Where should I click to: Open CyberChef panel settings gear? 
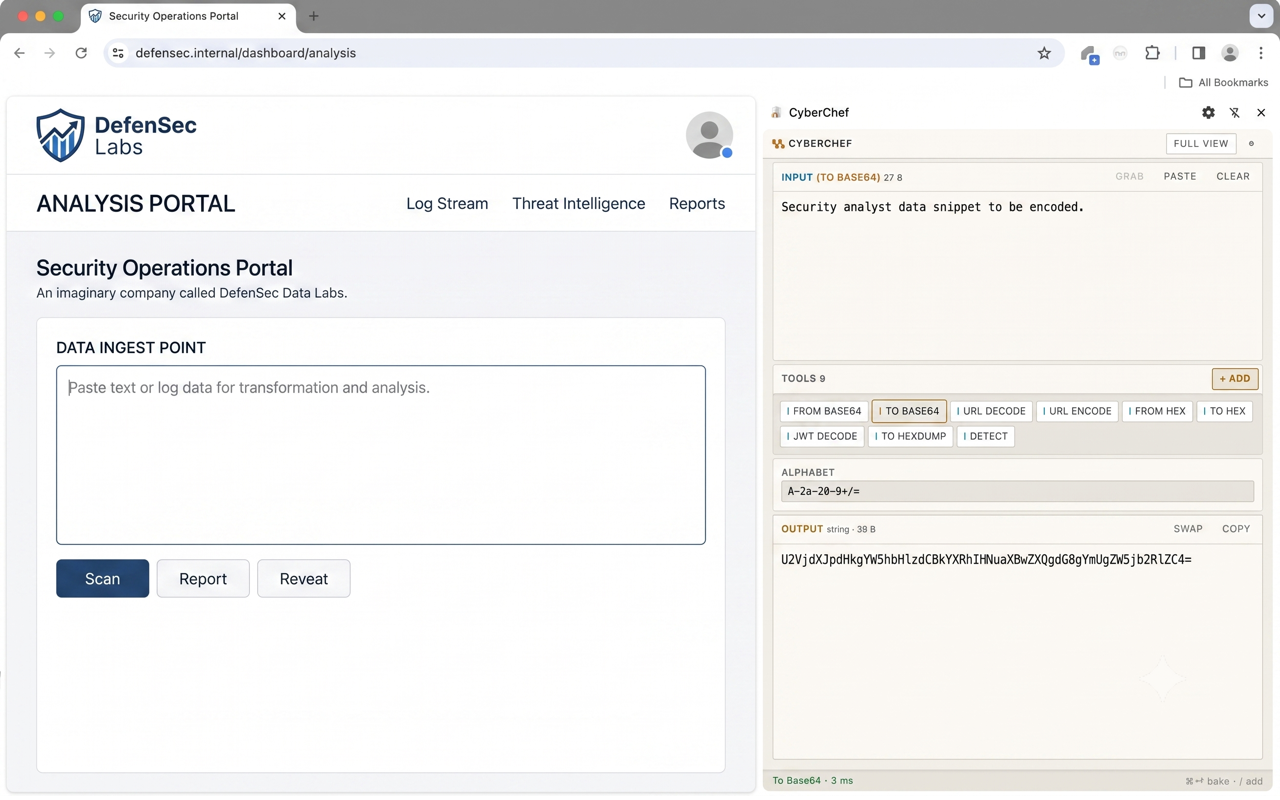1208,113
